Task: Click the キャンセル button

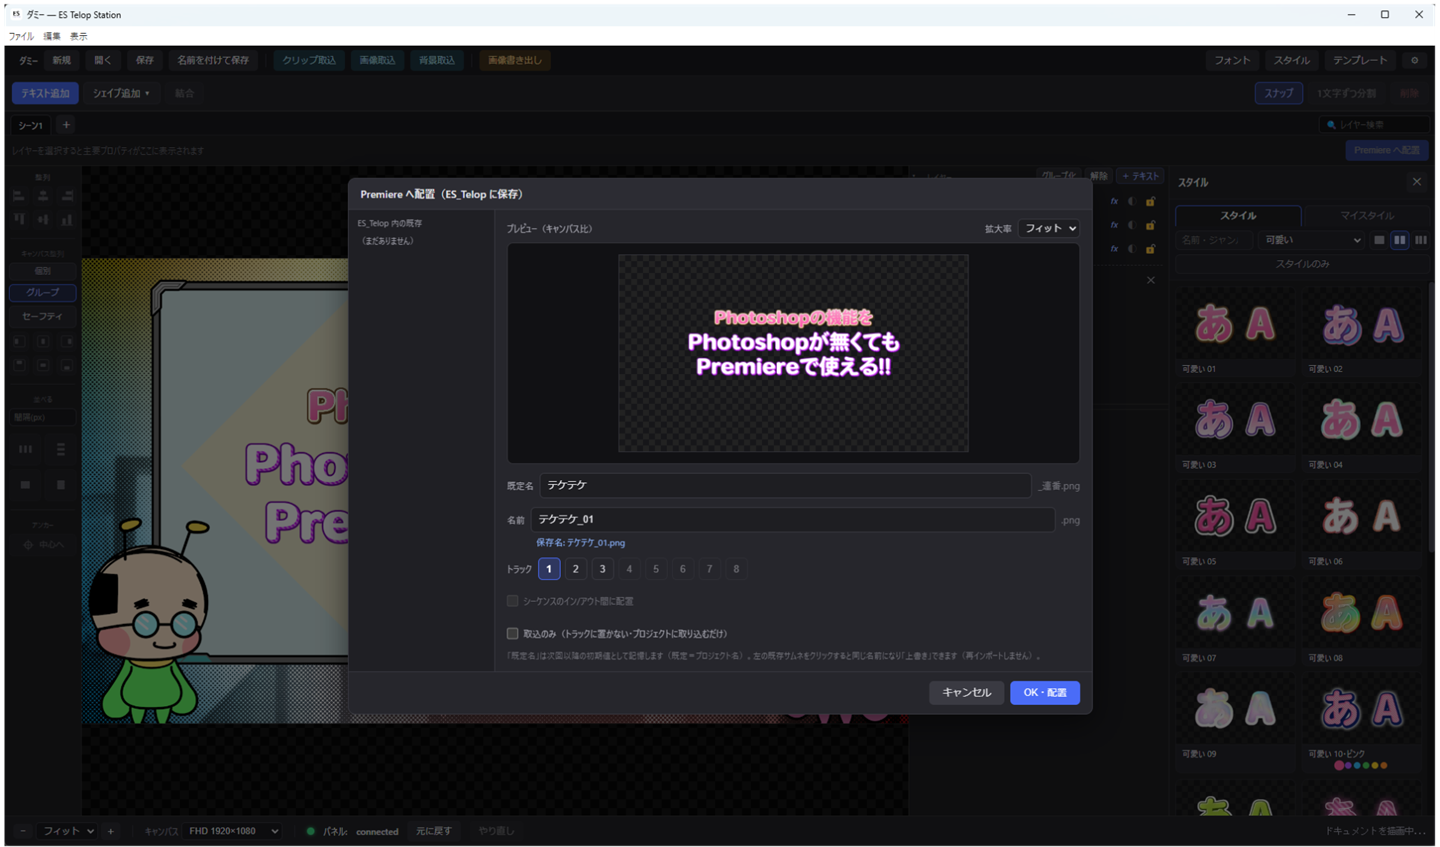Action: pos(966,692)
